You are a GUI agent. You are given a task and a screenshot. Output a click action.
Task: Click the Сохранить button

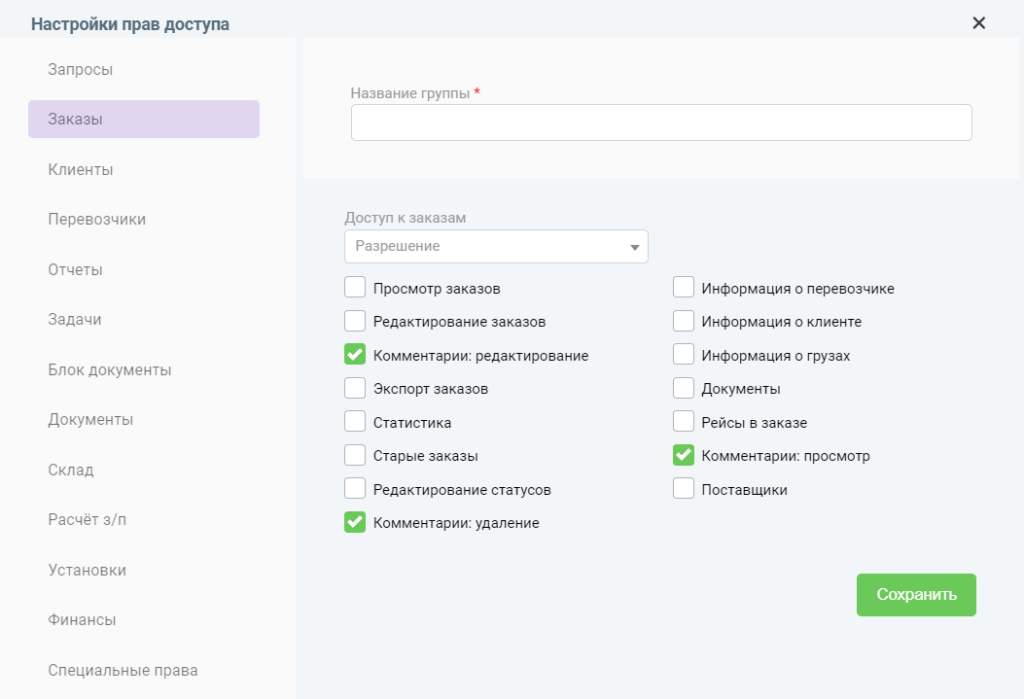[916, 594]
